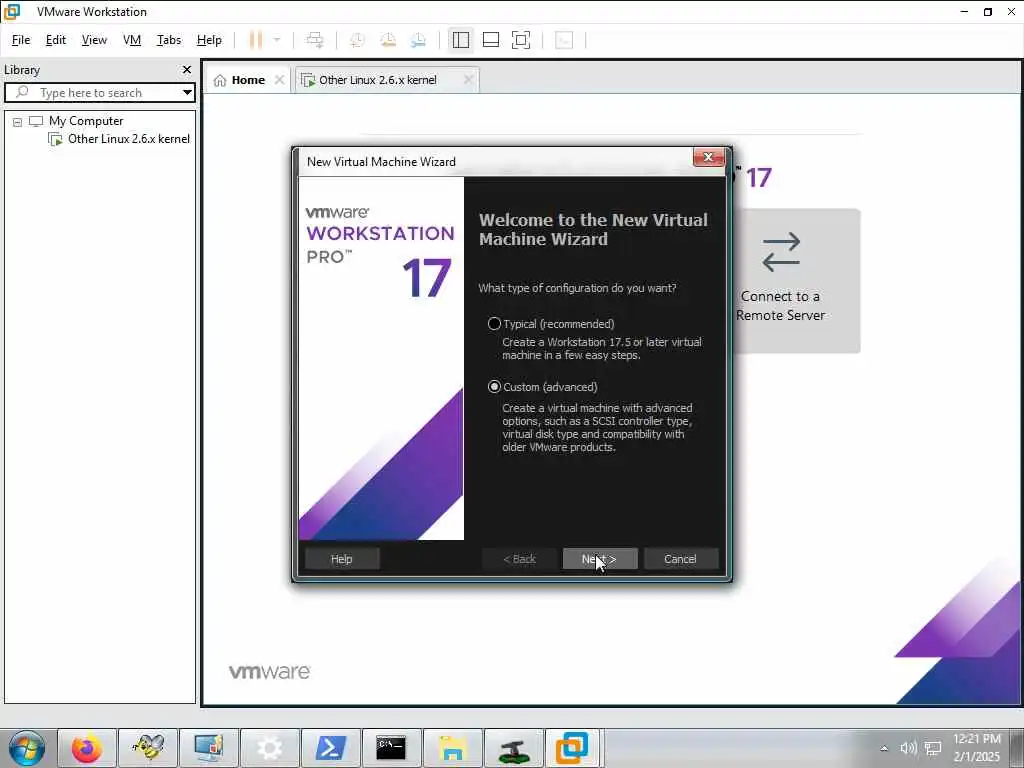Collapse the My Computer tree node
Image resolution: width=1024 pixels, height=768 pixels.
(x=18, y=121)
